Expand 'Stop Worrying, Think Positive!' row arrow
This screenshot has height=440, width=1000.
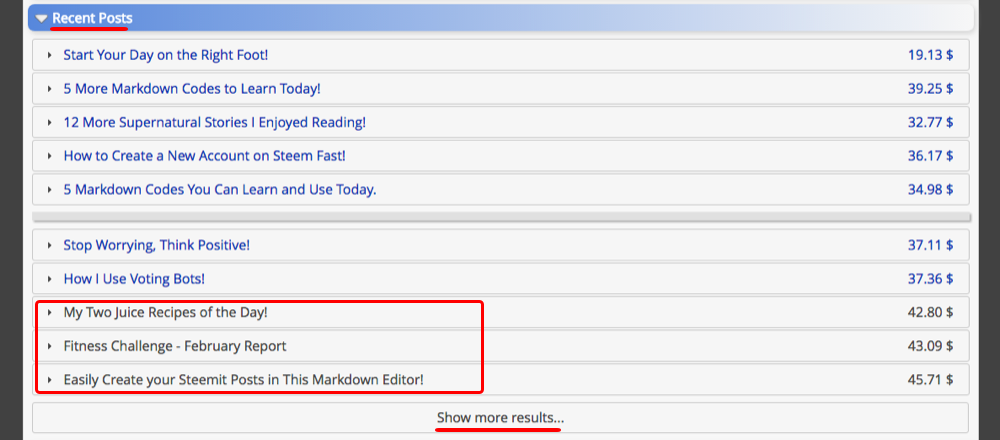point(49,246)
